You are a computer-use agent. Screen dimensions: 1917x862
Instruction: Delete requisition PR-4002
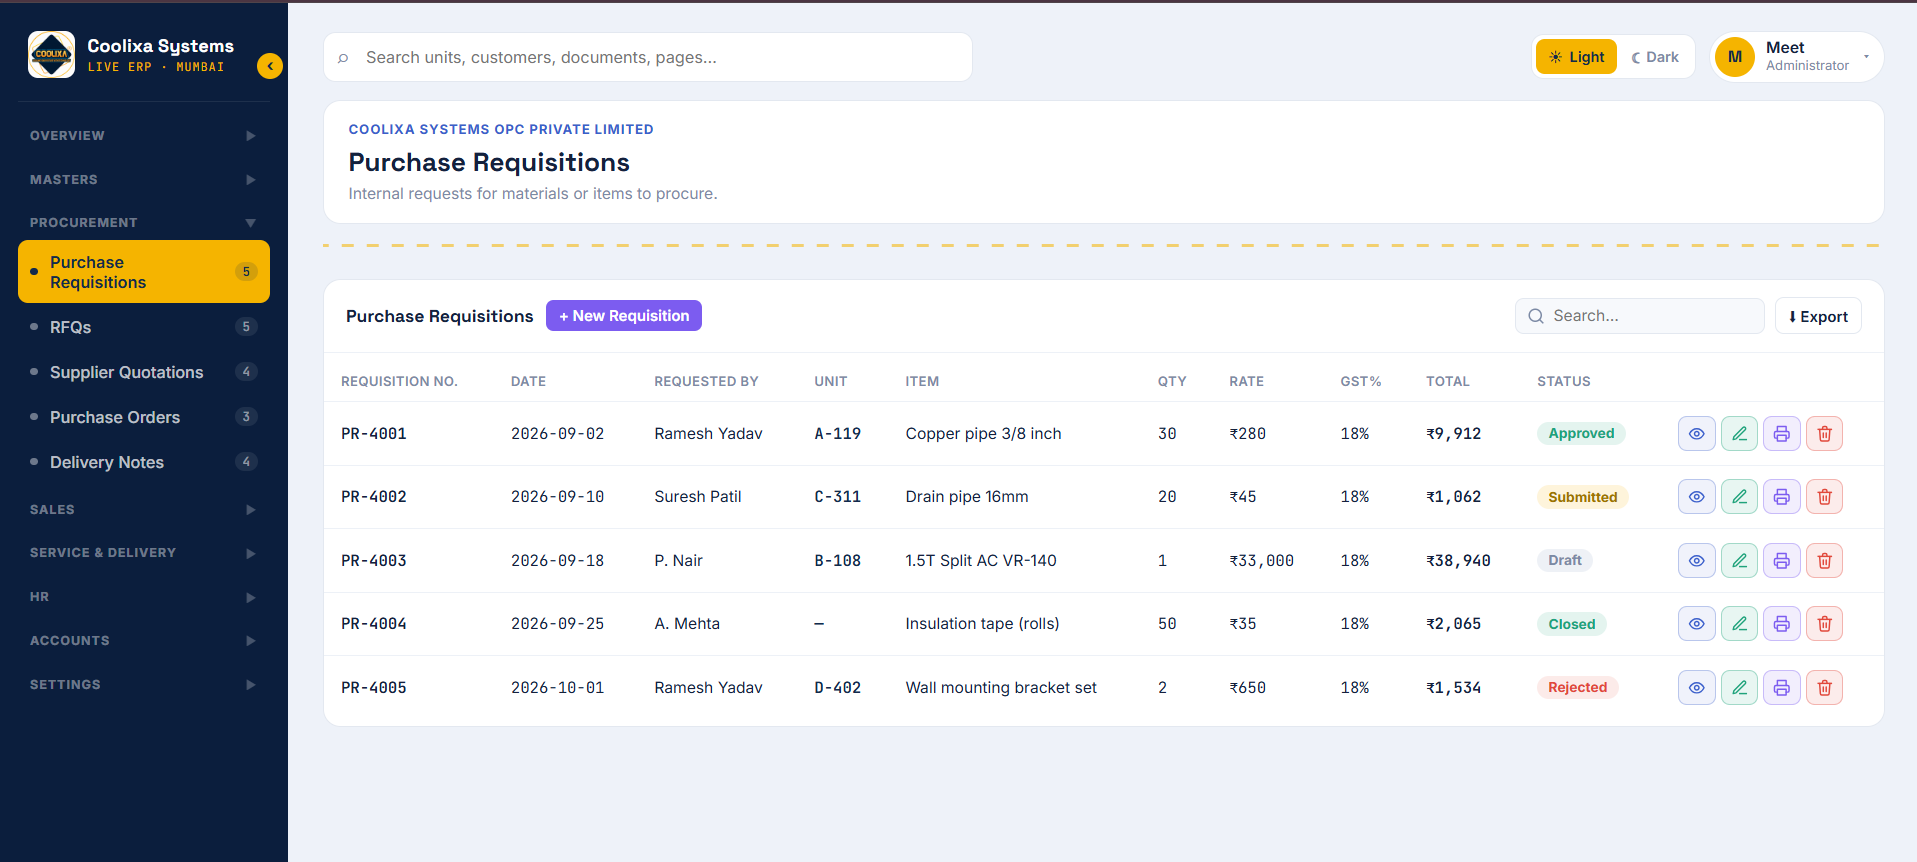pyautogui.click(x=1825, y=497)
